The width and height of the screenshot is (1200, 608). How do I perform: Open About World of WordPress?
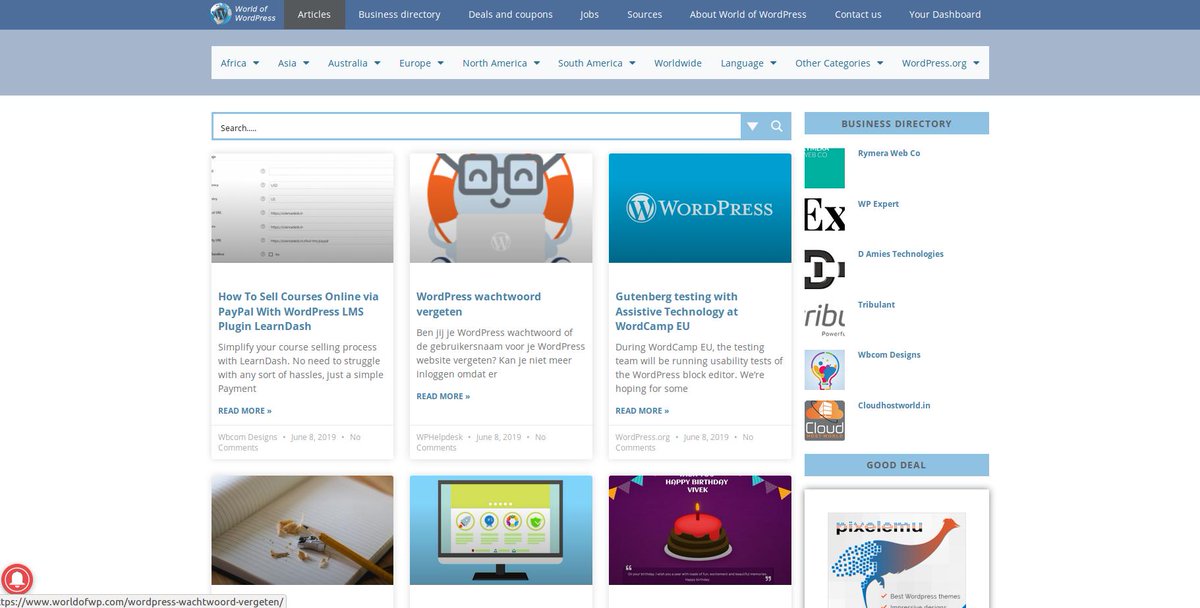click(x=748, y=14)
